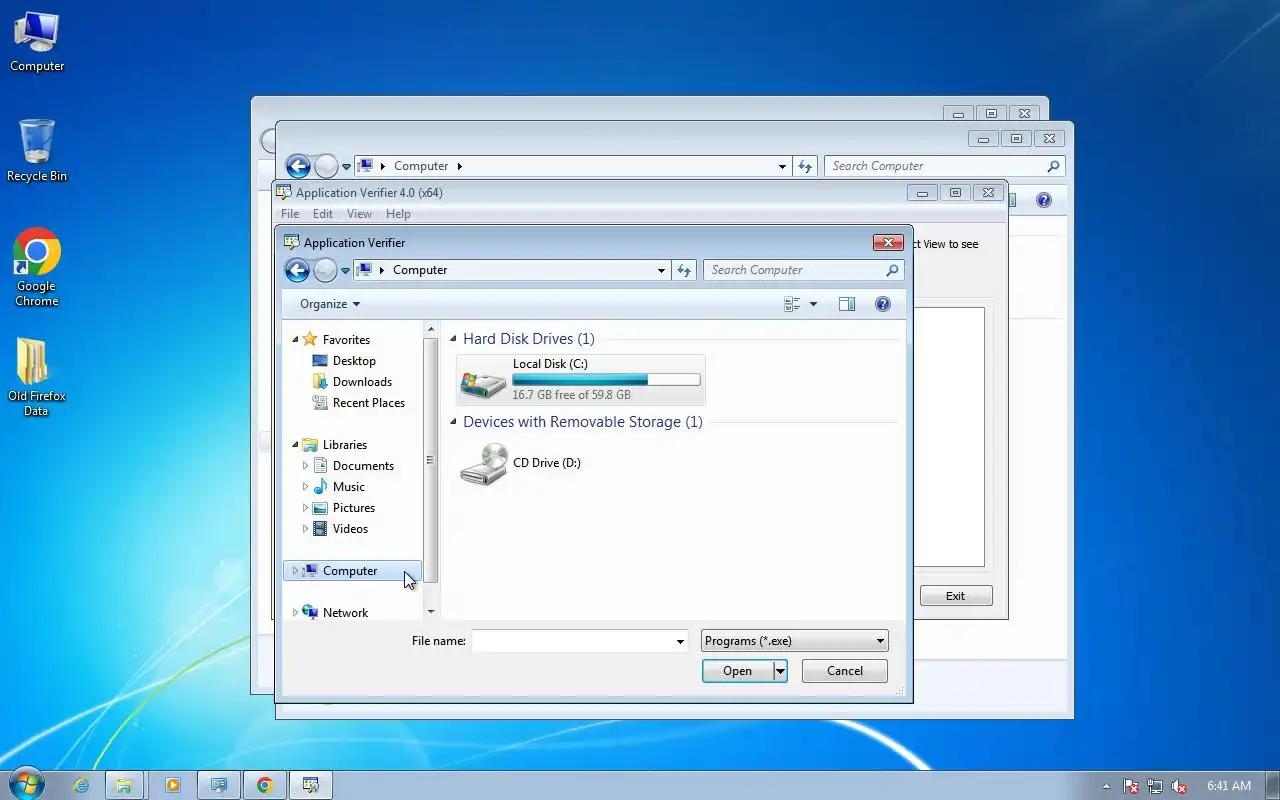Open the view options dropdown arrow
This screenshot has width=1280, height=800.
click(813, 304)
